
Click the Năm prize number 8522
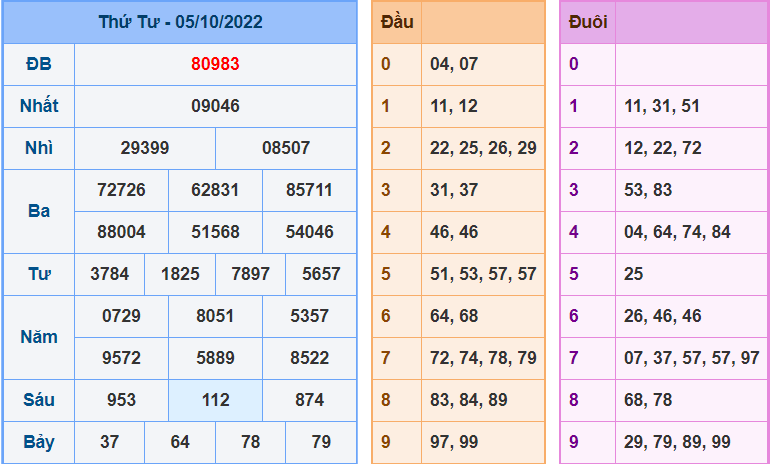(x=309, y=358)
